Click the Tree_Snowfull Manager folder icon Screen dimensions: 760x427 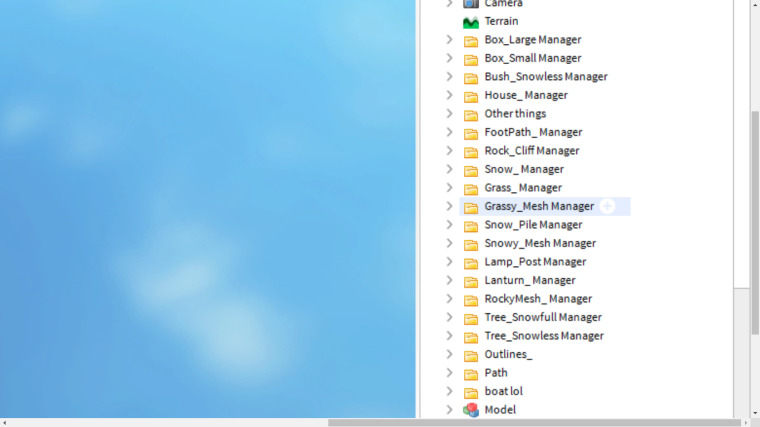point(471,318)
